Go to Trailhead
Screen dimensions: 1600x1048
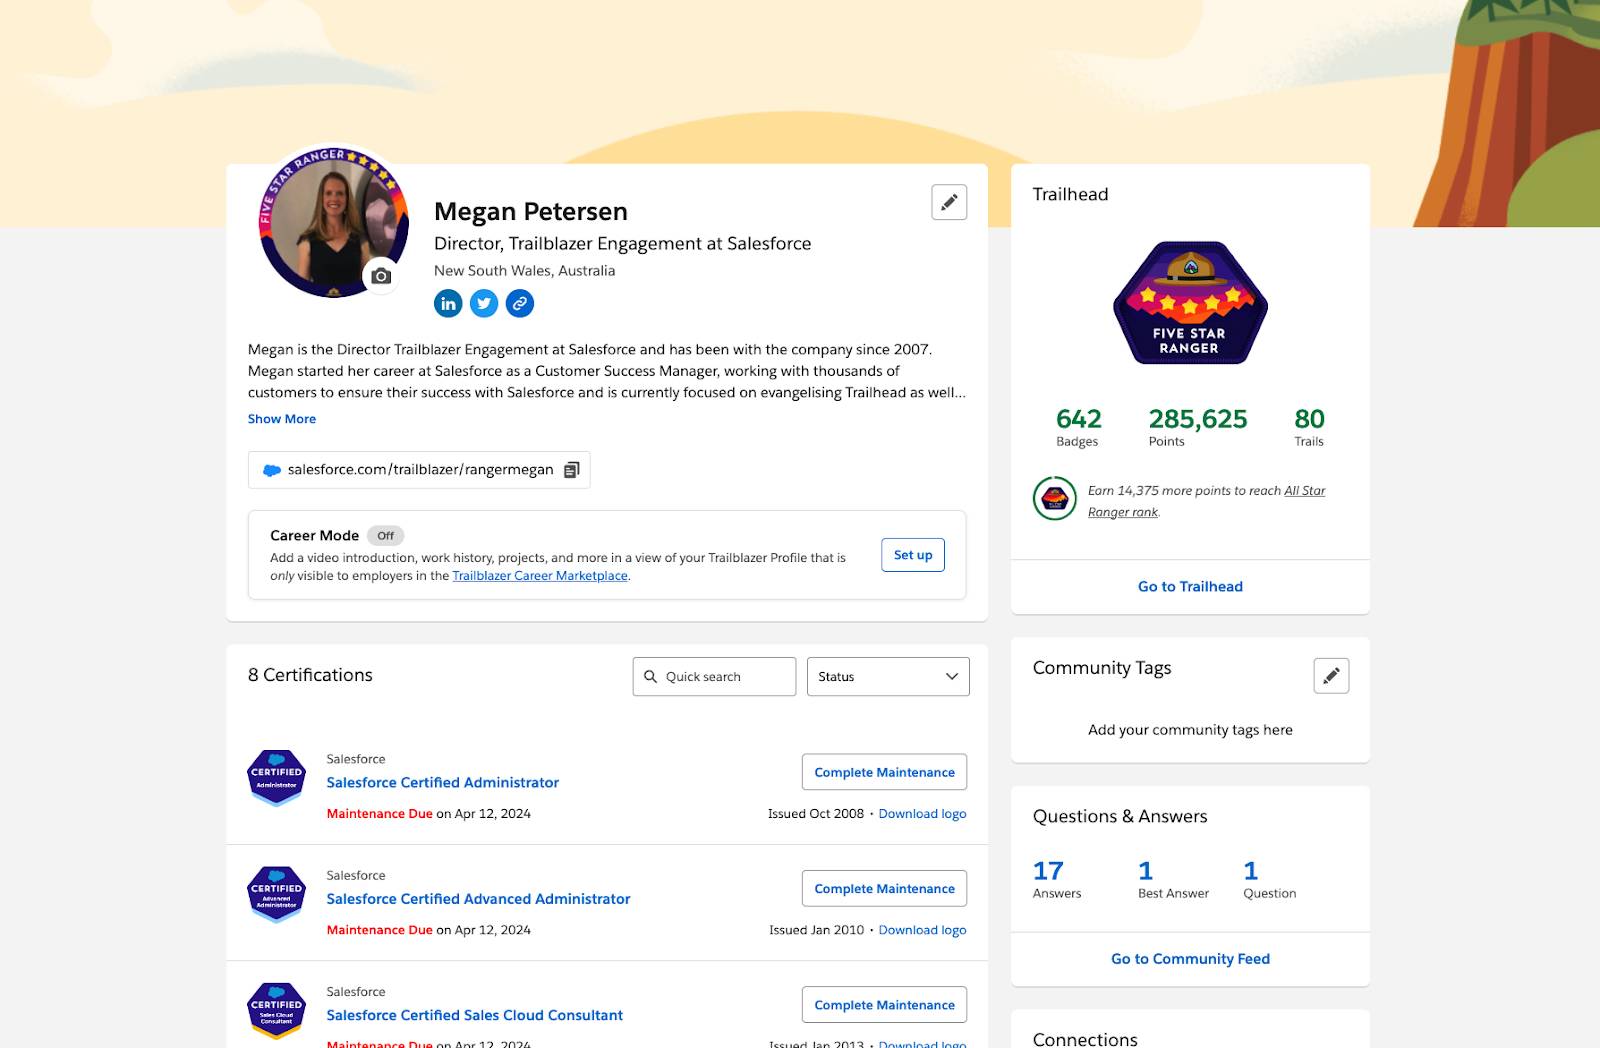click(x=1189, y=586)
